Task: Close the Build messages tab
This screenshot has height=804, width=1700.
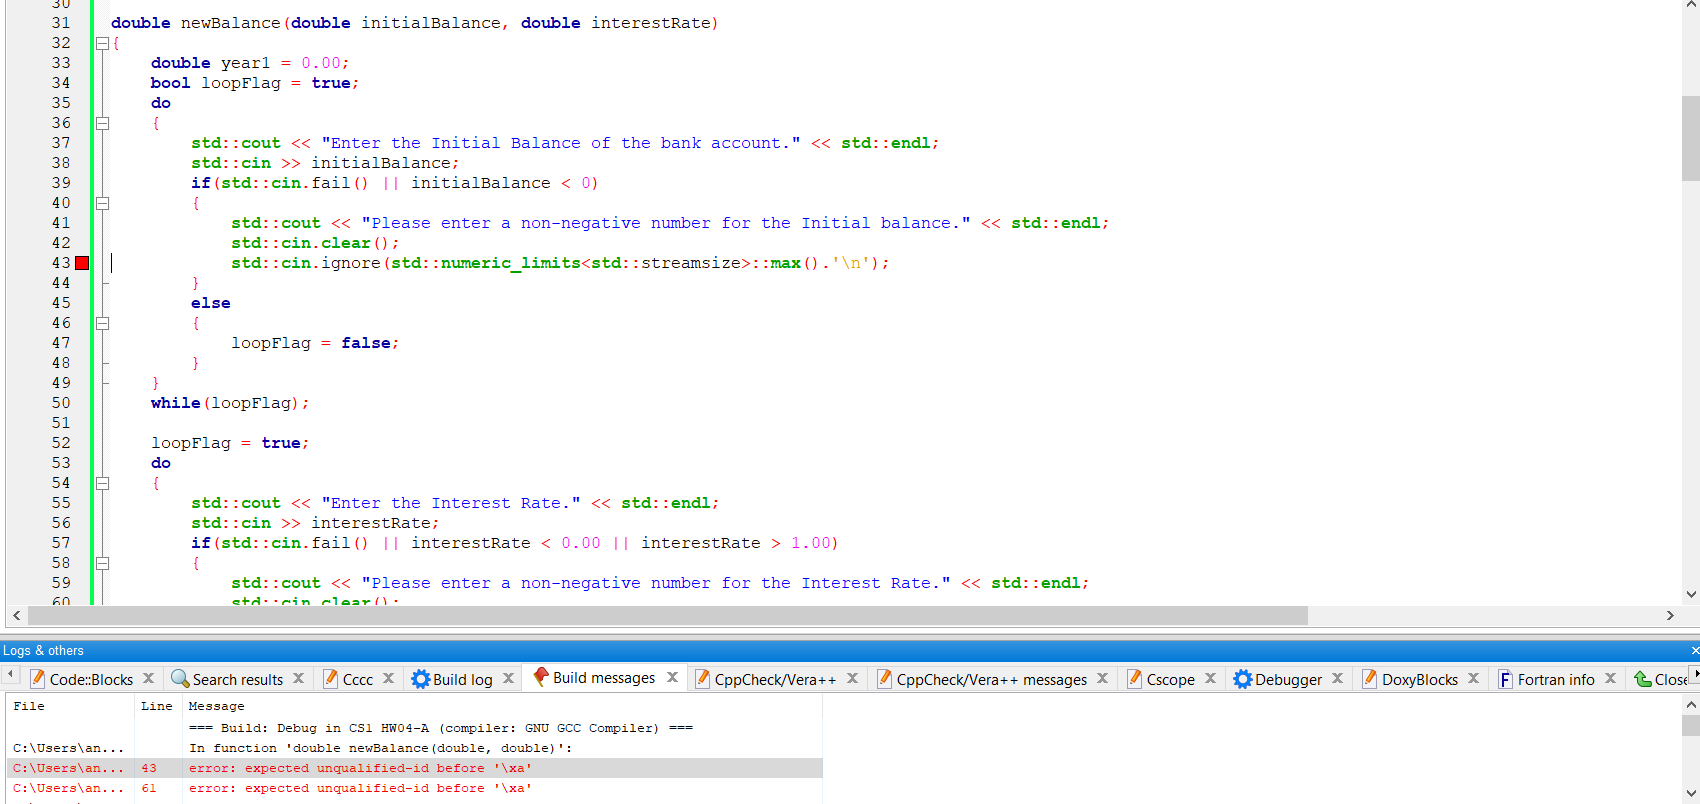Action: [x=673, y=677]
